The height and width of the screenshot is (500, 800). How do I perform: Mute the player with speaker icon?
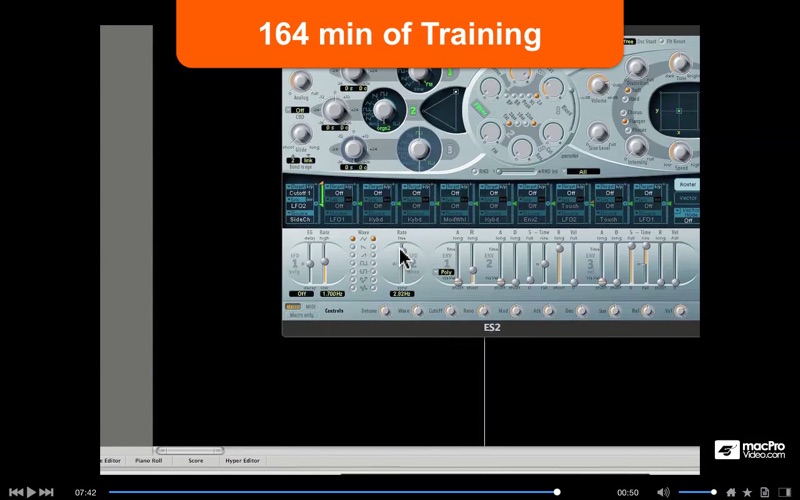pos(663,492)
